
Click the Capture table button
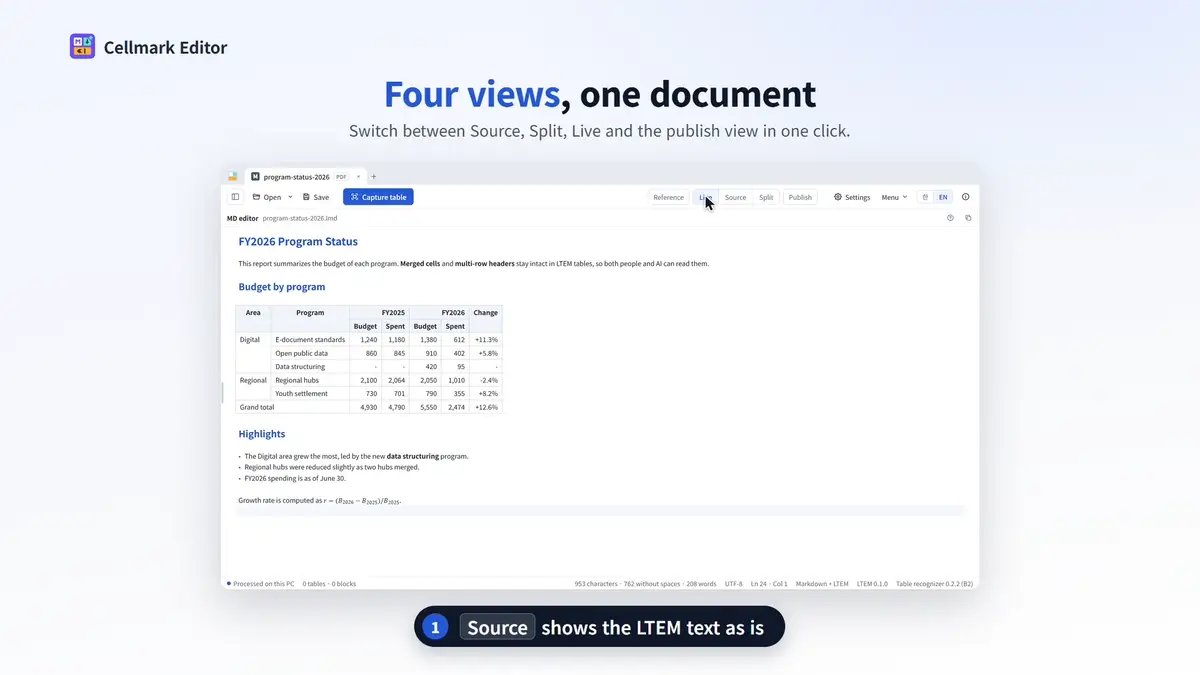click(378, 197)
